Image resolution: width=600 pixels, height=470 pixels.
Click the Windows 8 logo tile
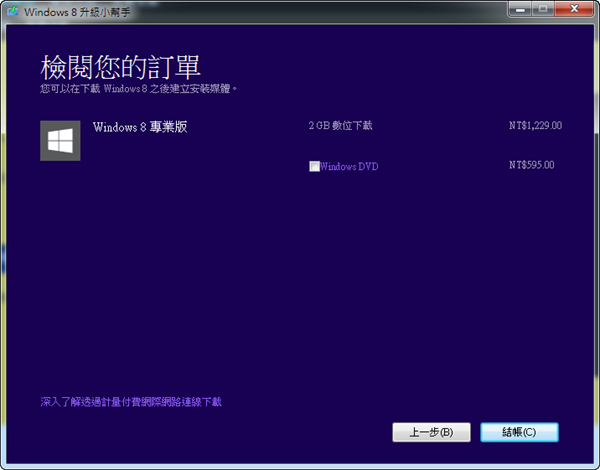pyautogui.click(x=60, y=140)
